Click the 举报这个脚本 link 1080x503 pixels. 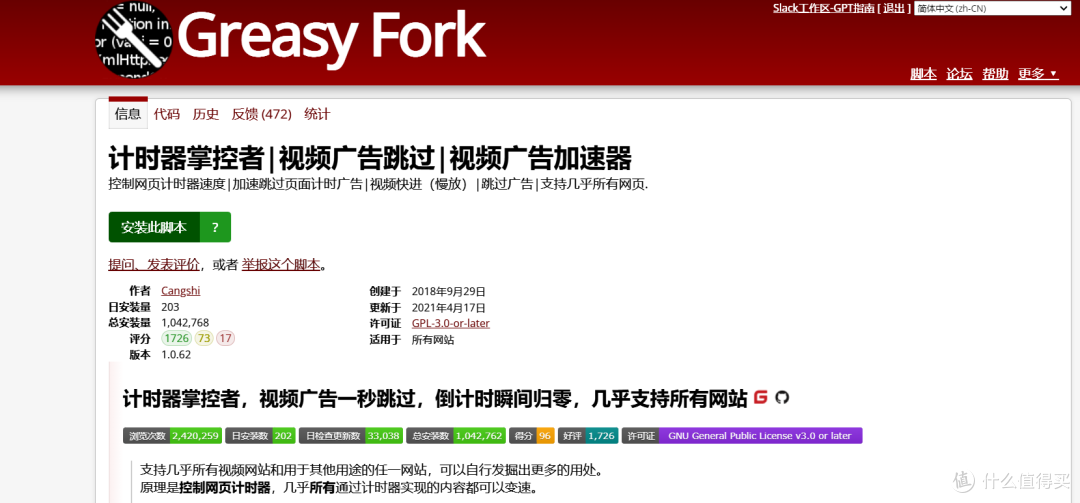click(x=281, y=265)
